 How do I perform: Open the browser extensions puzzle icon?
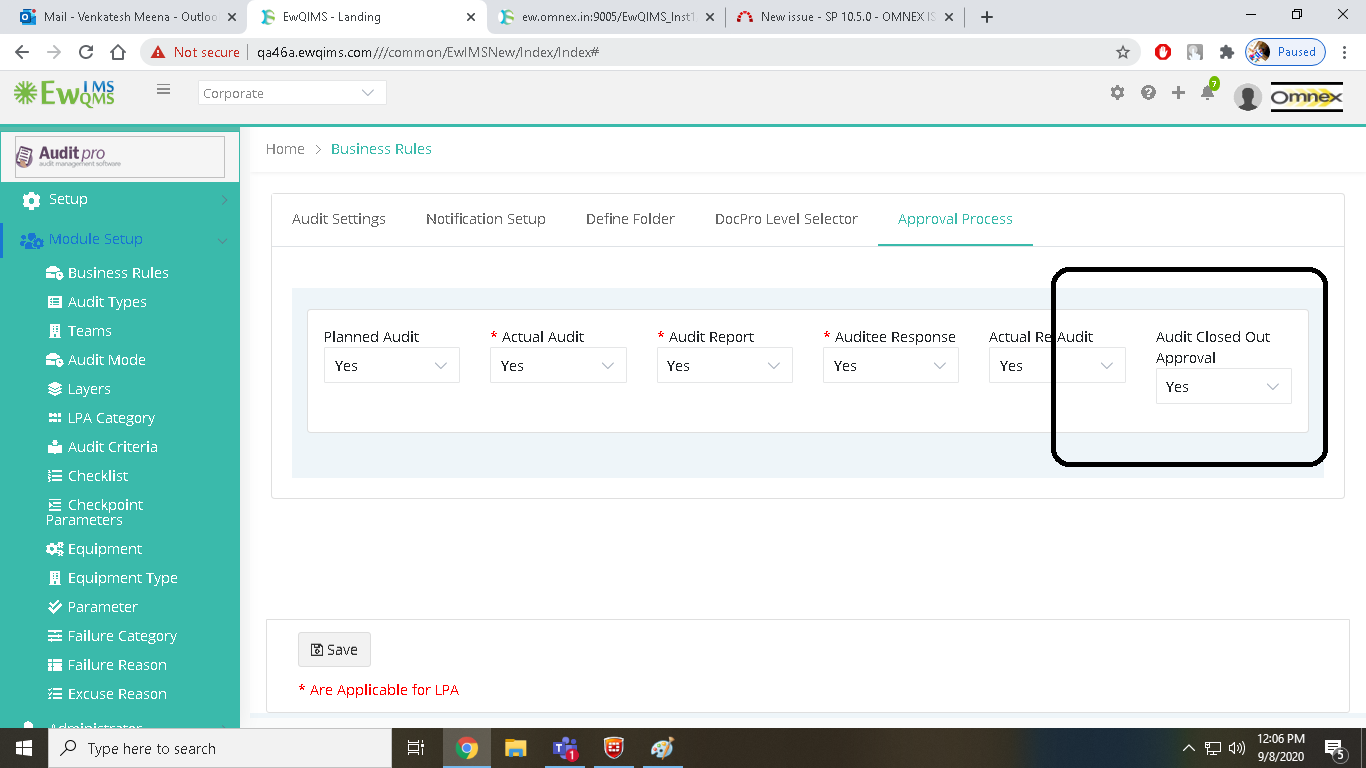pos(1226,52)
